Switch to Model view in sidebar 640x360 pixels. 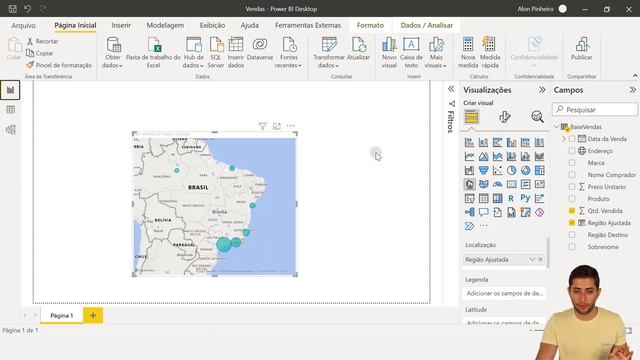[x=11, y=130]
